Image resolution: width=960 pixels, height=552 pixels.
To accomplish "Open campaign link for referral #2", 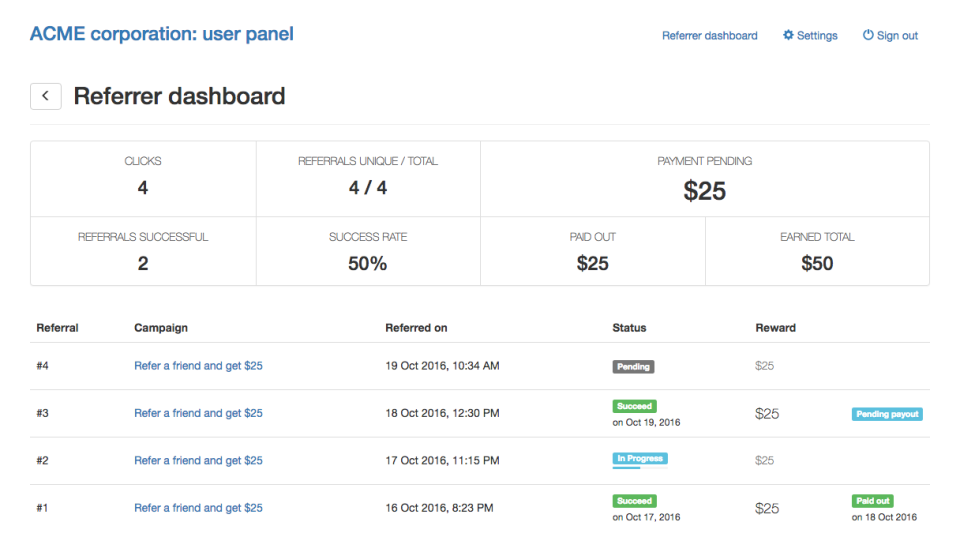I will click(198, 460).
